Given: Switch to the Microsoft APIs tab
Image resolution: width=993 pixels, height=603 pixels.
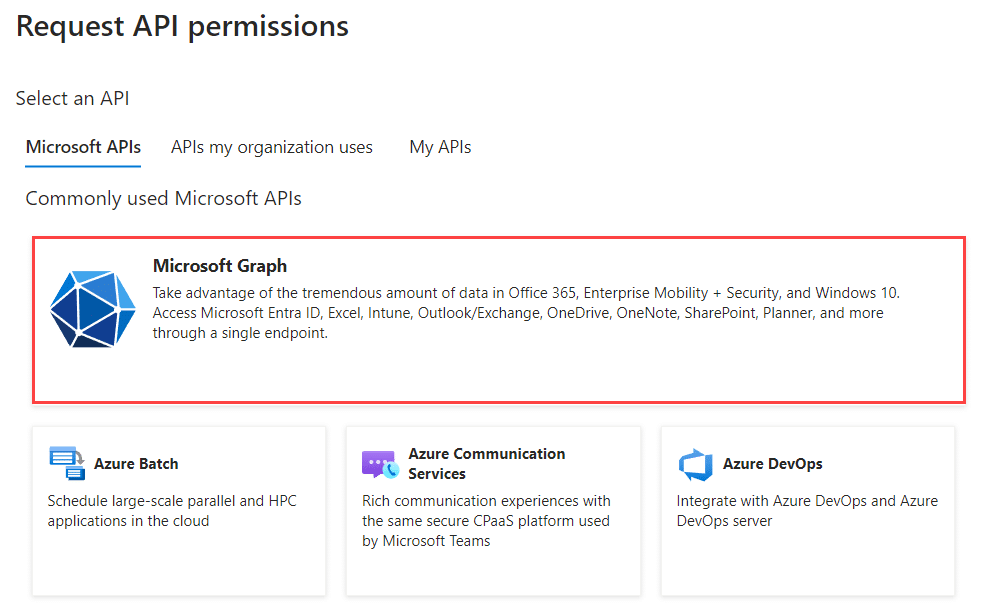Looking at the screenshot, I should [x=83, y=147].
